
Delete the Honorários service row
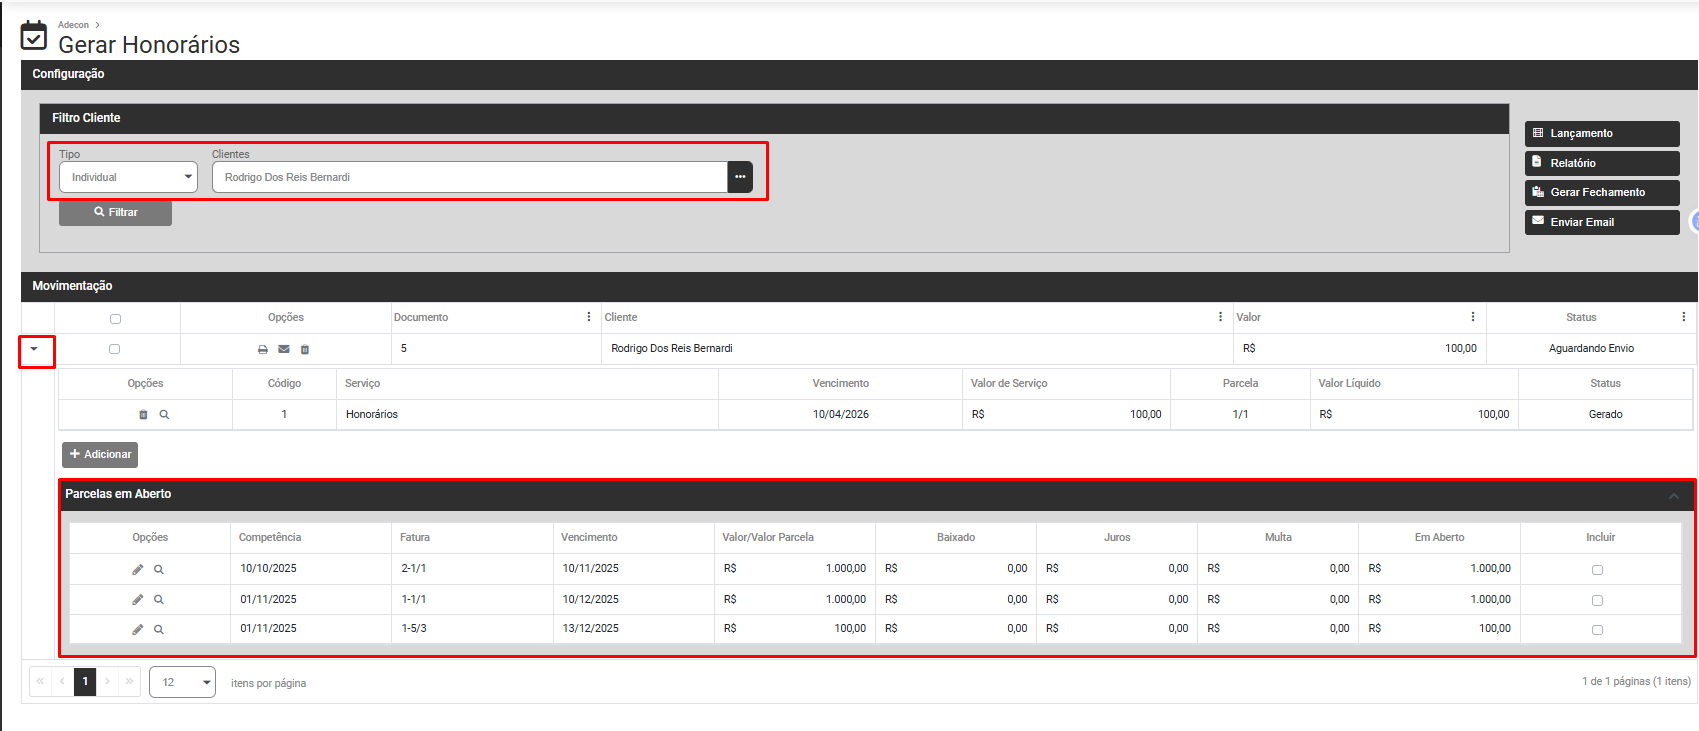(x=143, y=415)
